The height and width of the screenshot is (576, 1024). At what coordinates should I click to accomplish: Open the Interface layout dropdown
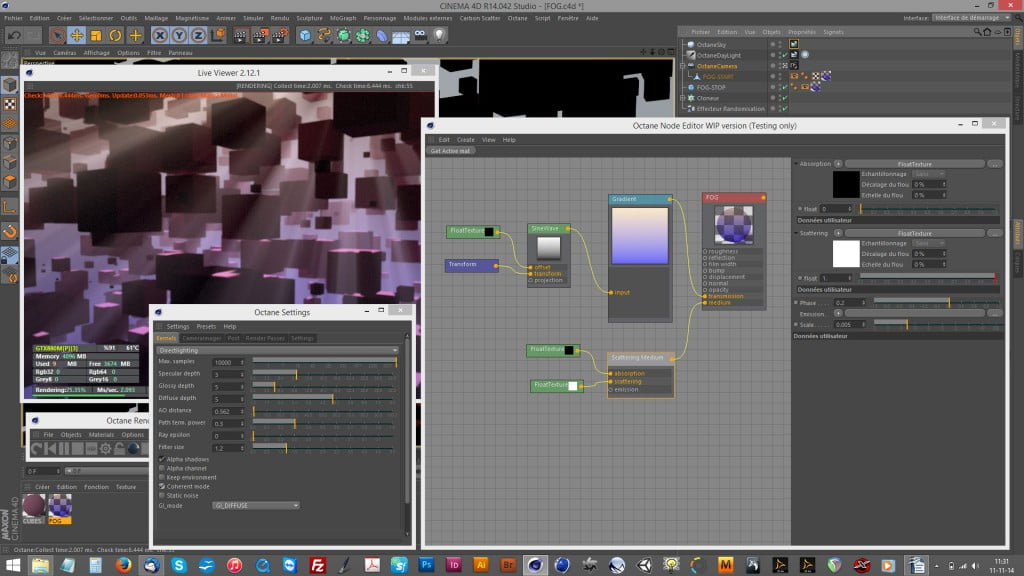pyautogui.click(x=970, y=18)
